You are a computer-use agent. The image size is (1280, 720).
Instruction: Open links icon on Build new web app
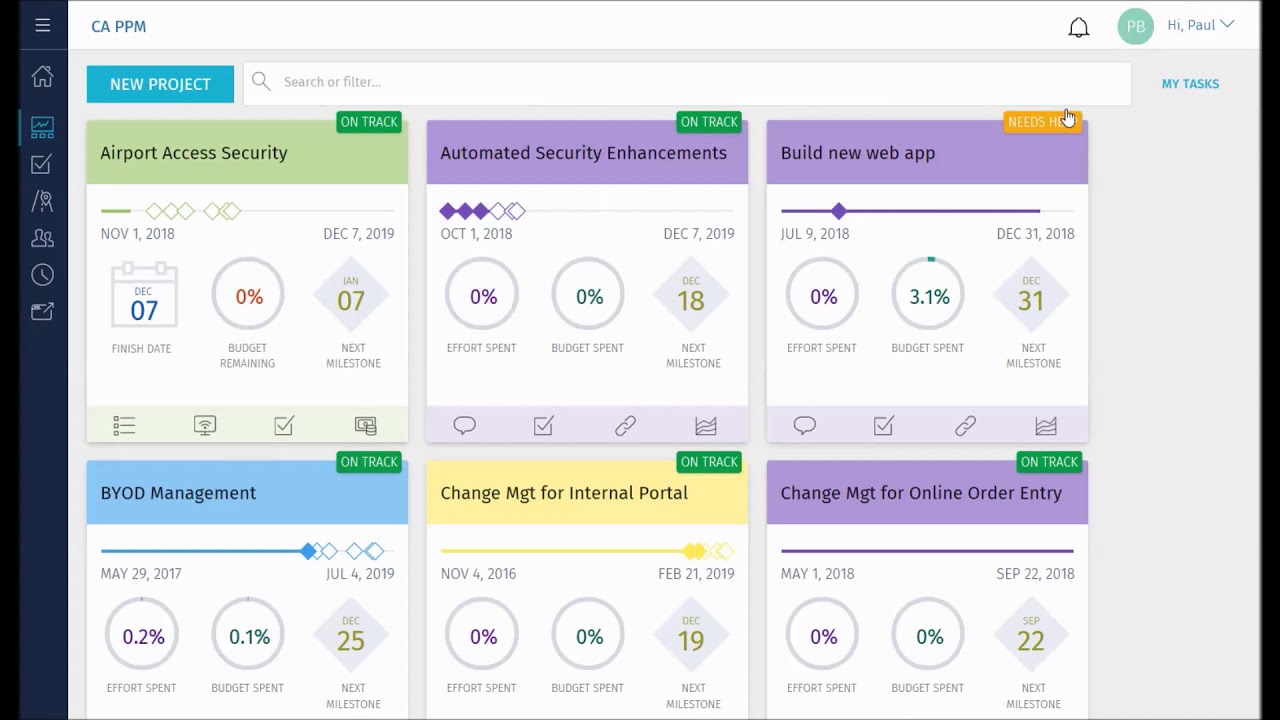click(x=965, y=426)
